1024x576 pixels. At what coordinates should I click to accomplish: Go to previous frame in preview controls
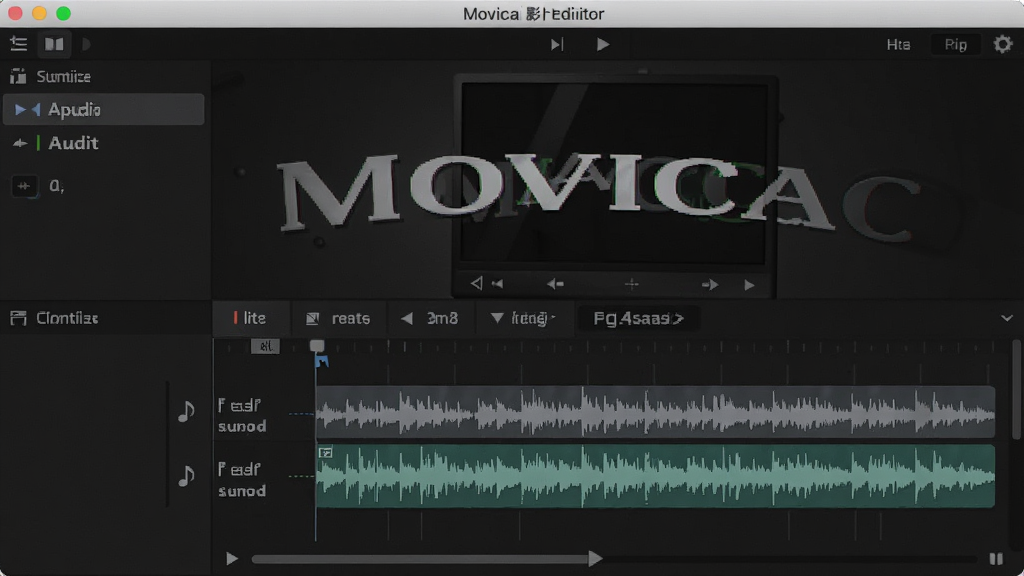498,284
